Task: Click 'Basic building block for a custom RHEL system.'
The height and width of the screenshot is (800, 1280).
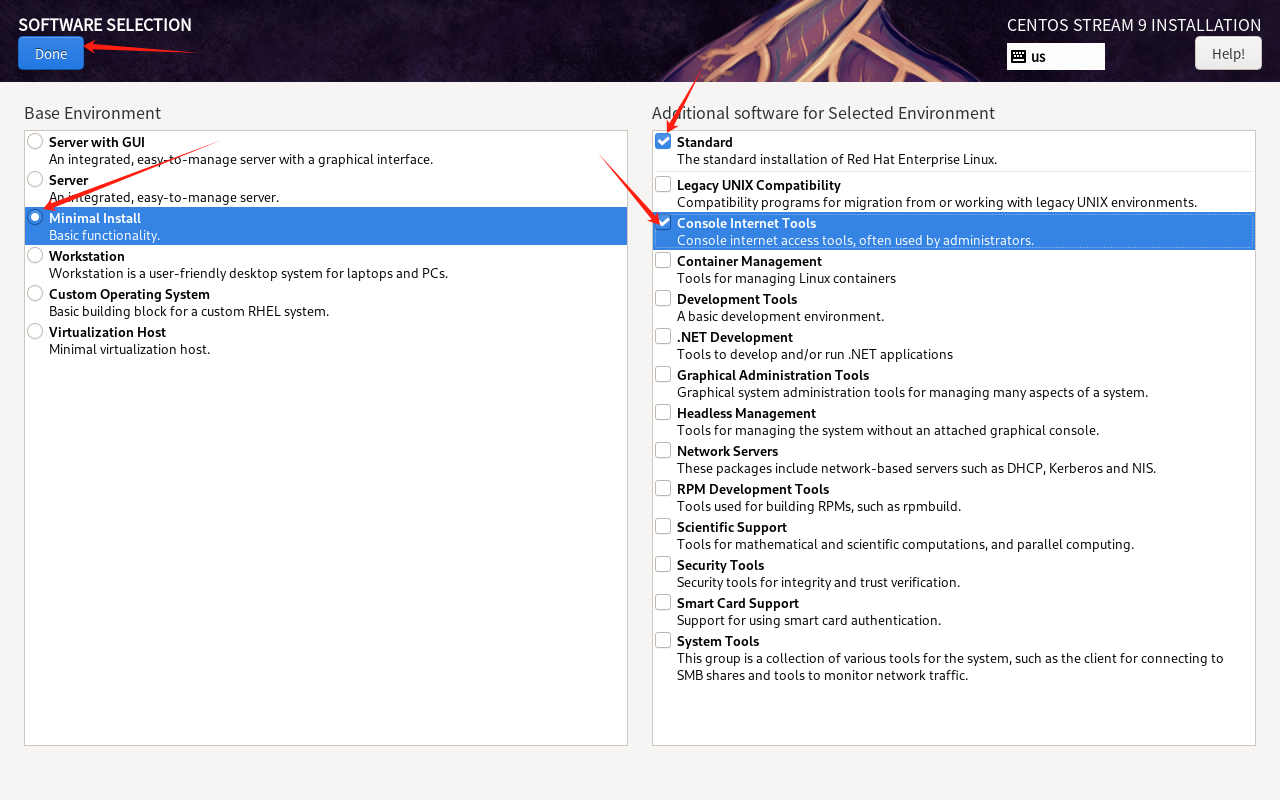Action: pos(189,311)
